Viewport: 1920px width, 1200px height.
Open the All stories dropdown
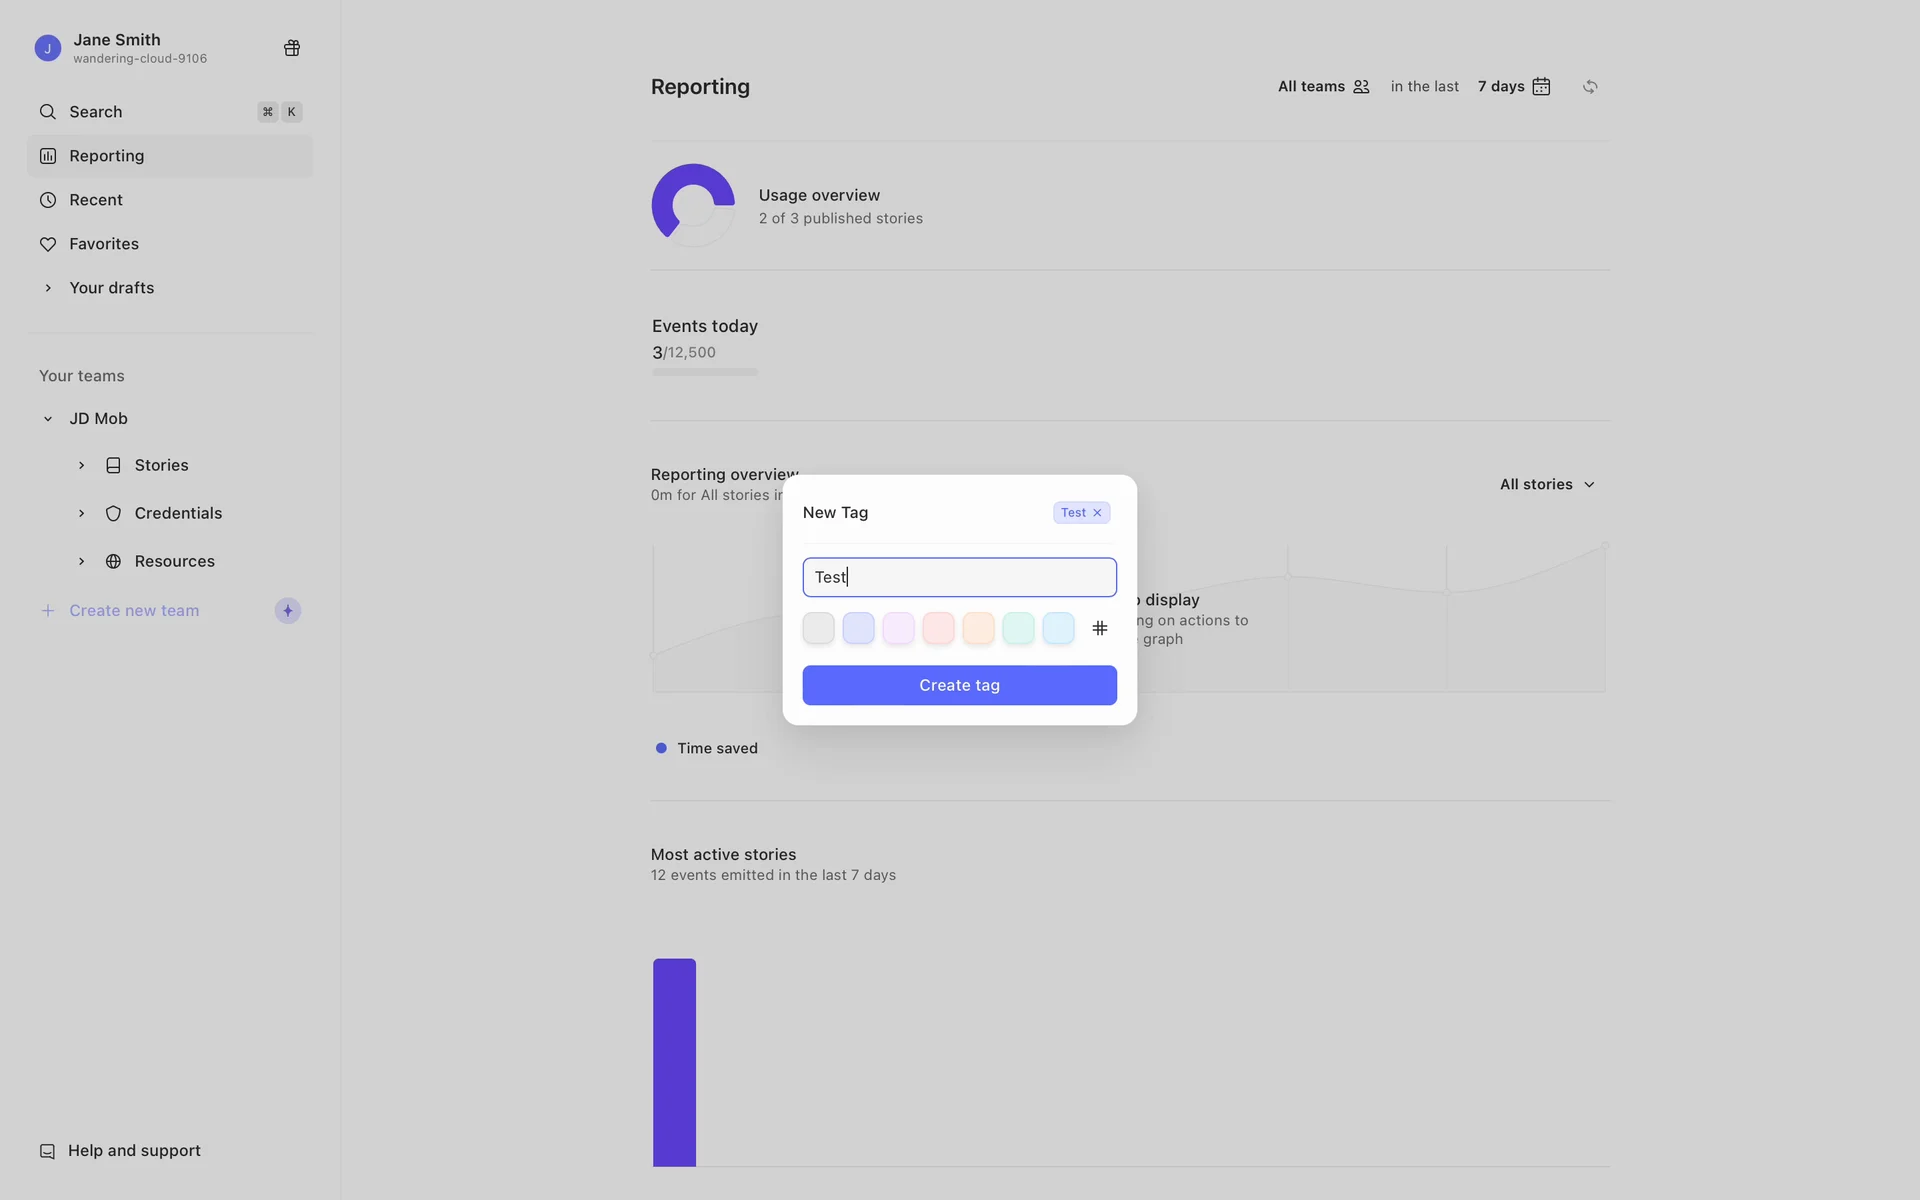(1547, 485)
